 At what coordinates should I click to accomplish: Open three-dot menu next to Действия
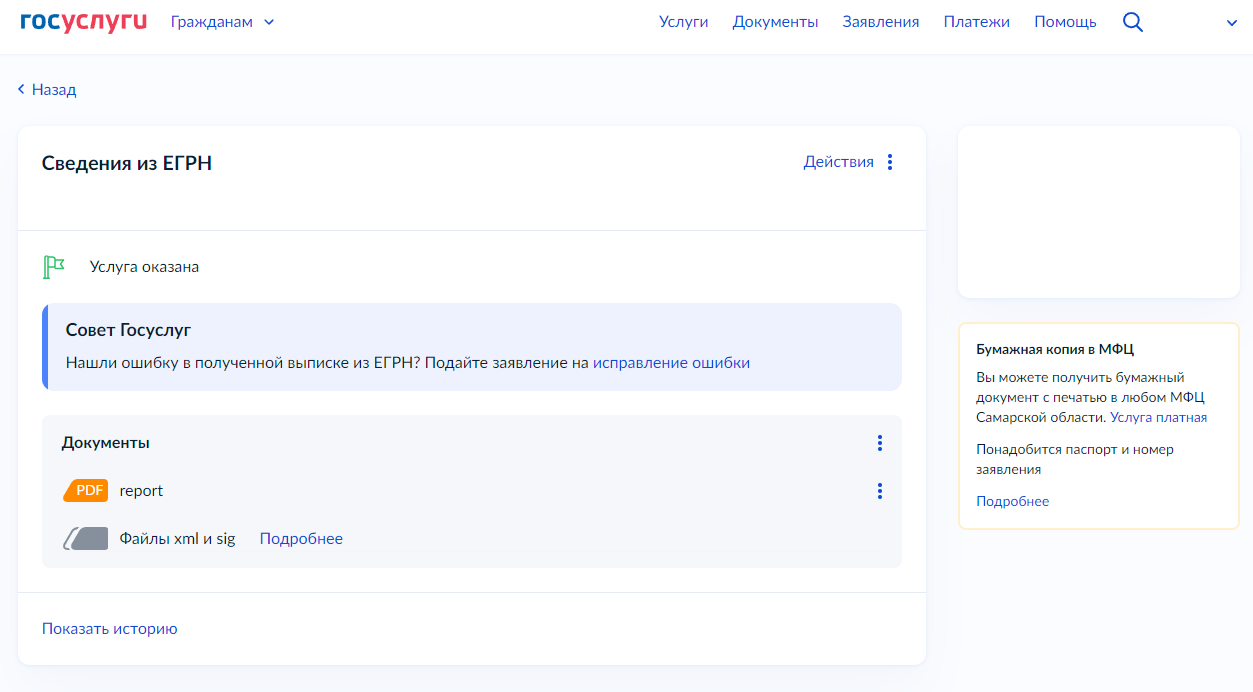click(890, 162)
